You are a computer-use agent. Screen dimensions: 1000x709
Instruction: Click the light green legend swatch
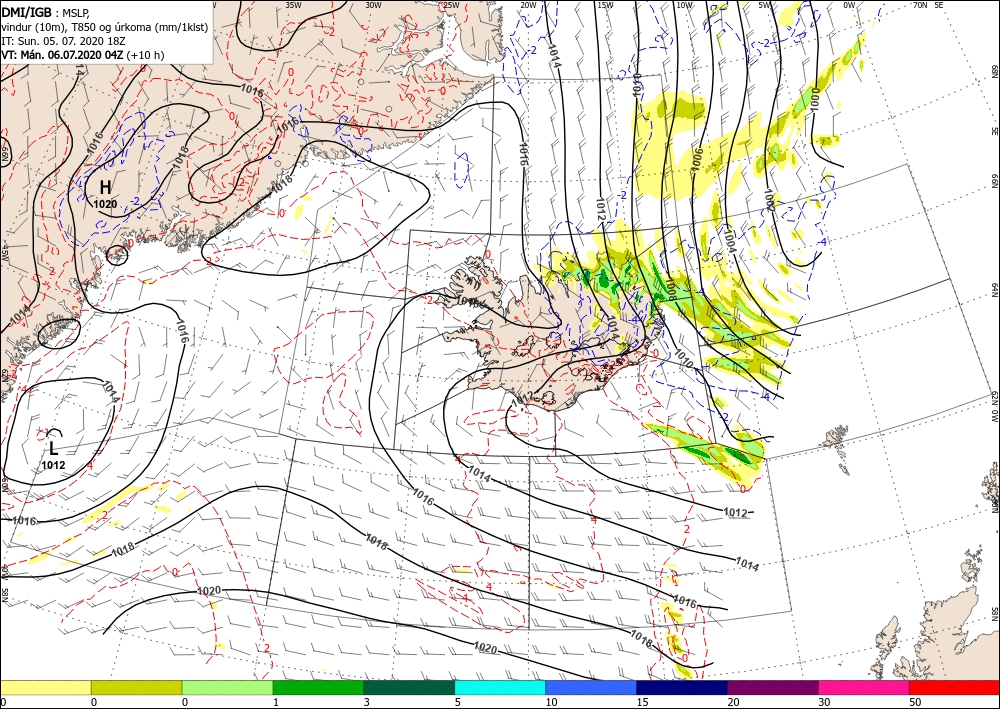(227, 687)
